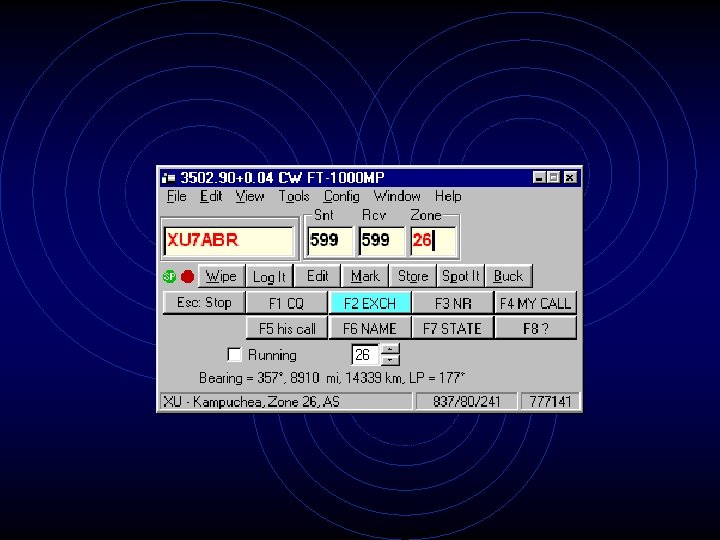
Task: Click the Mark button
Action: (365, 276)
